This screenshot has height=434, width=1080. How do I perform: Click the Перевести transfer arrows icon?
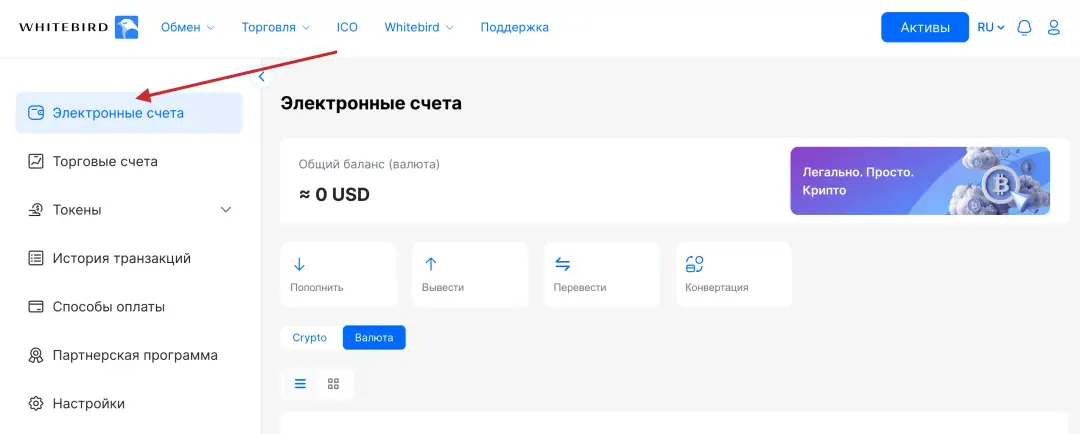tap(563, 265)
